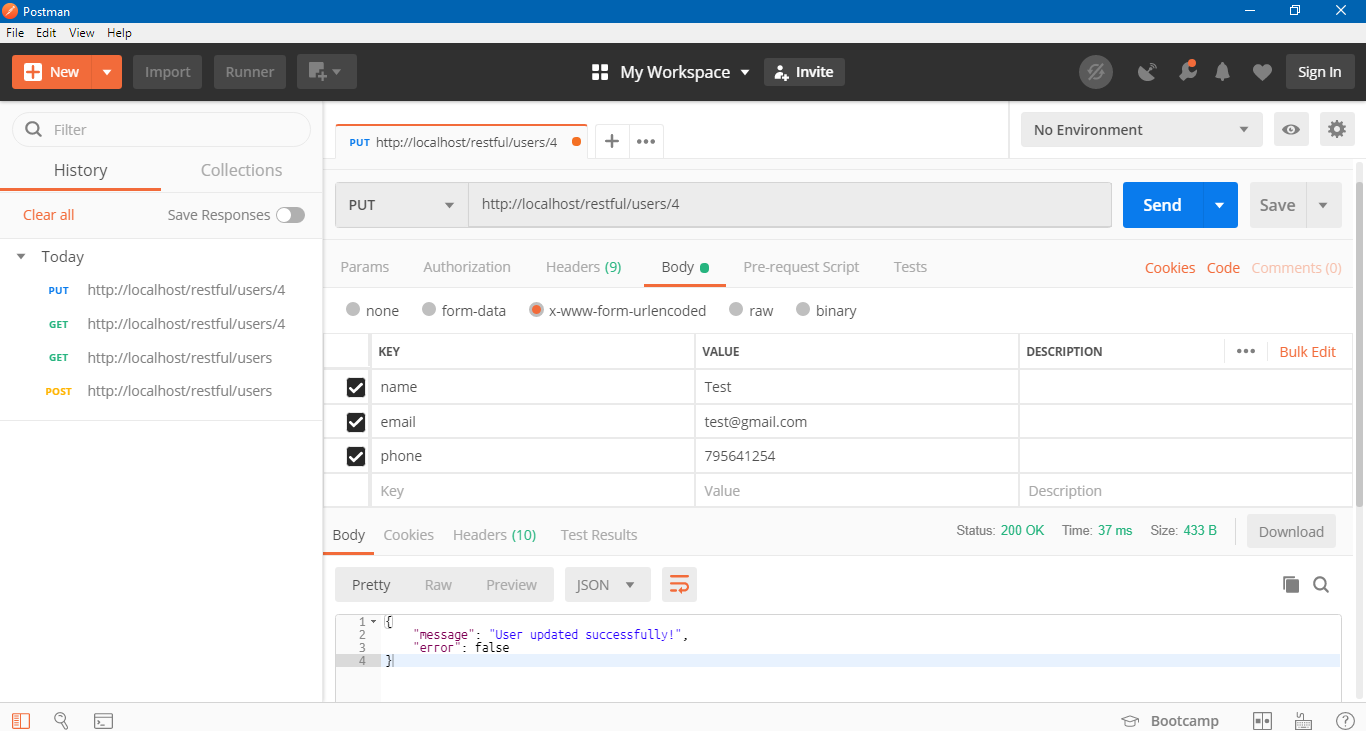
Task: Open notifications via the bell icon
Action: pos(1222,71)
